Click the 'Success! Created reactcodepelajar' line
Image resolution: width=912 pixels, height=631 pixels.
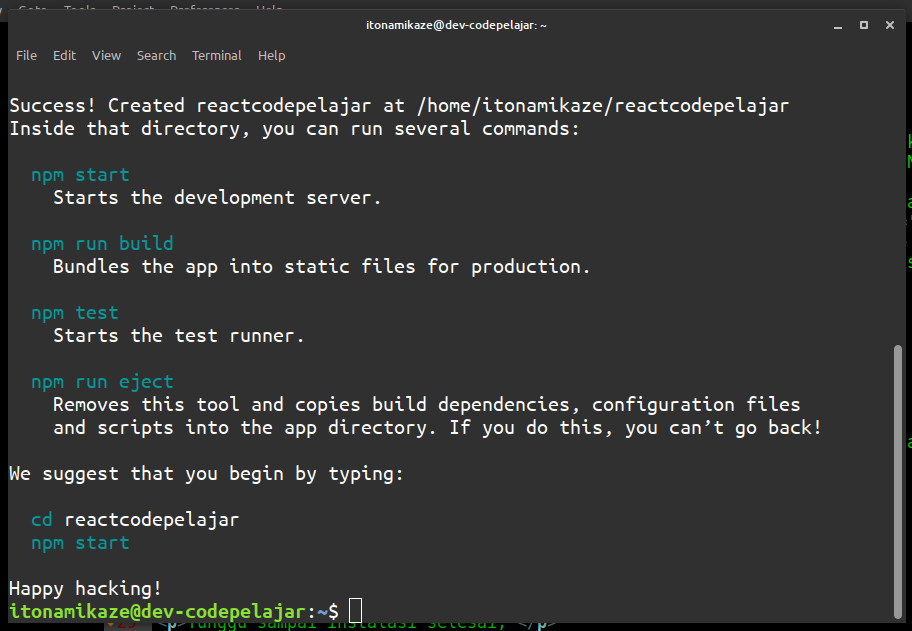click(399, 105)
